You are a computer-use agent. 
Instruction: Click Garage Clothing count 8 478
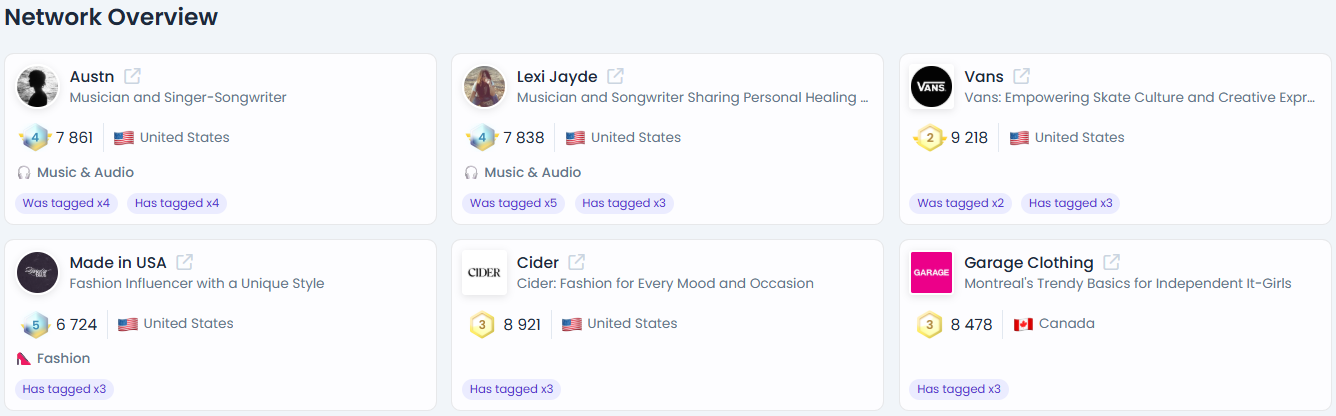tap(971, 324)
